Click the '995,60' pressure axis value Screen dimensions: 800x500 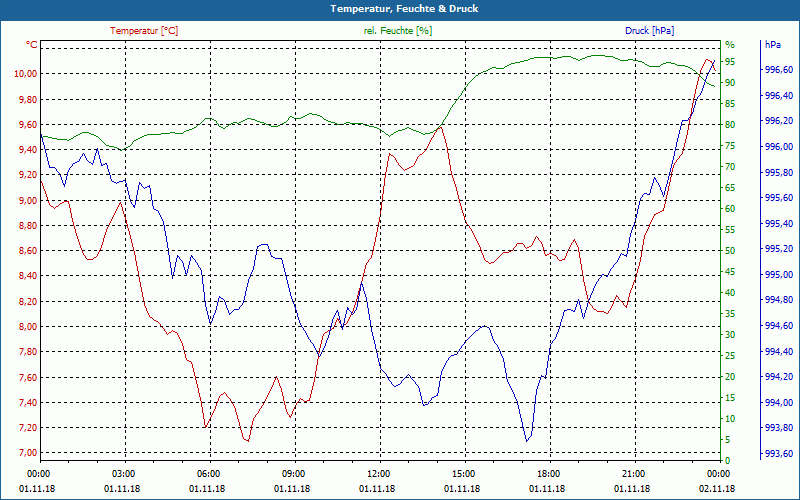[780, 198]
